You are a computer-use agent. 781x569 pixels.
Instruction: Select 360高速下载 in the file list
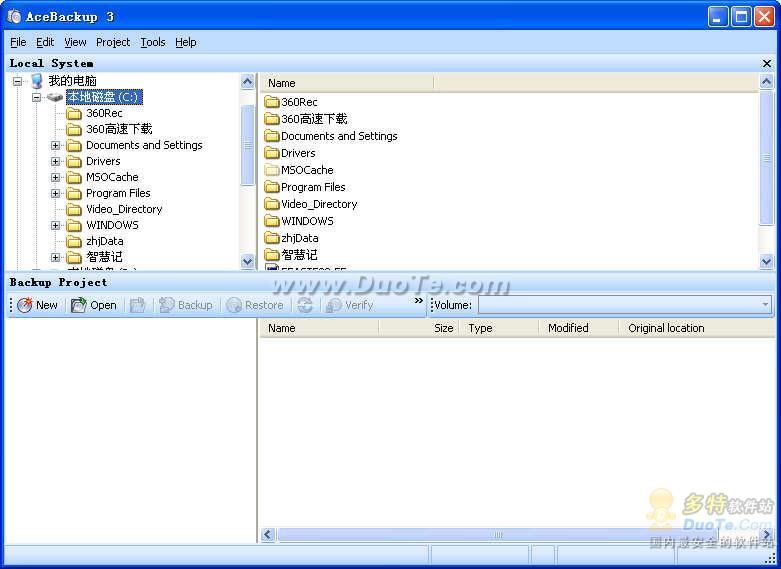pos(306,119)
